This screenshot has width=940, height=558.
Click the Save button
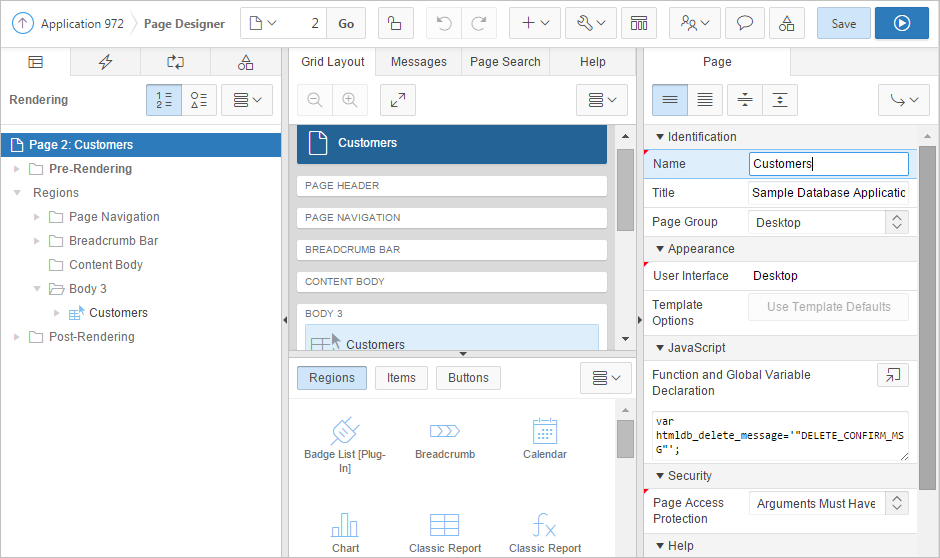pyautogui.click(x=843, y=23)
